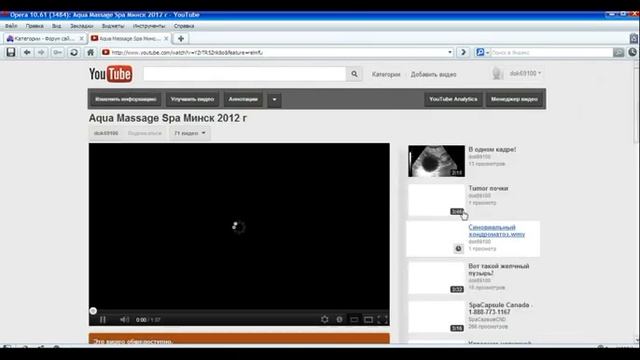Open the Файл menu
This screenshot has height=360, width=640.
11,26
